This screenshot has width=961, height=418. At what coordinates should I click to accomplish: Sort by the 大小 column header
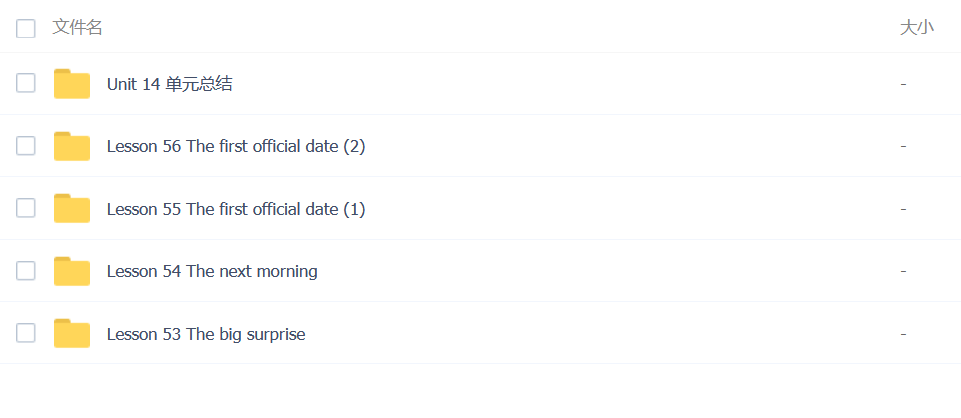[916, 28]
